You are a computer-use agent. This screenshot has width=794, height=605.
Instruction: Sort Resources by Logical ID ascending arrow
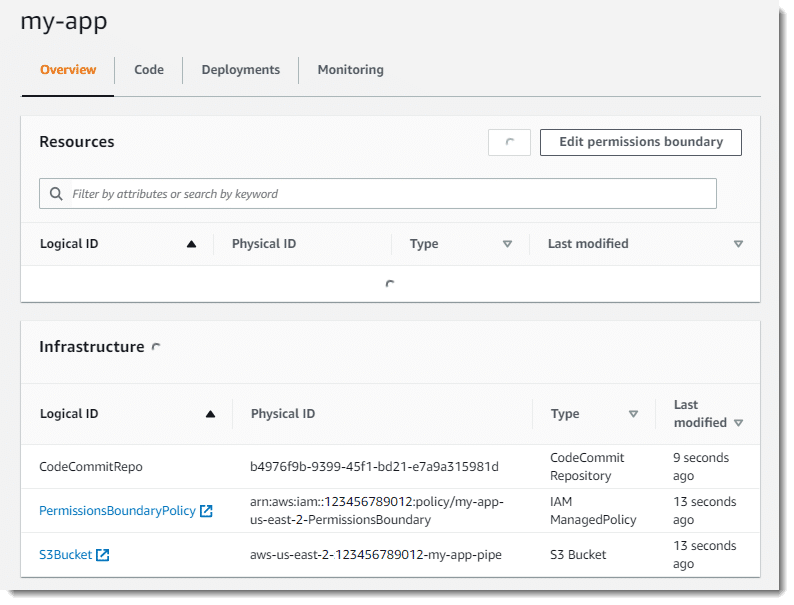pyautogui.click(x=191, y=244)
